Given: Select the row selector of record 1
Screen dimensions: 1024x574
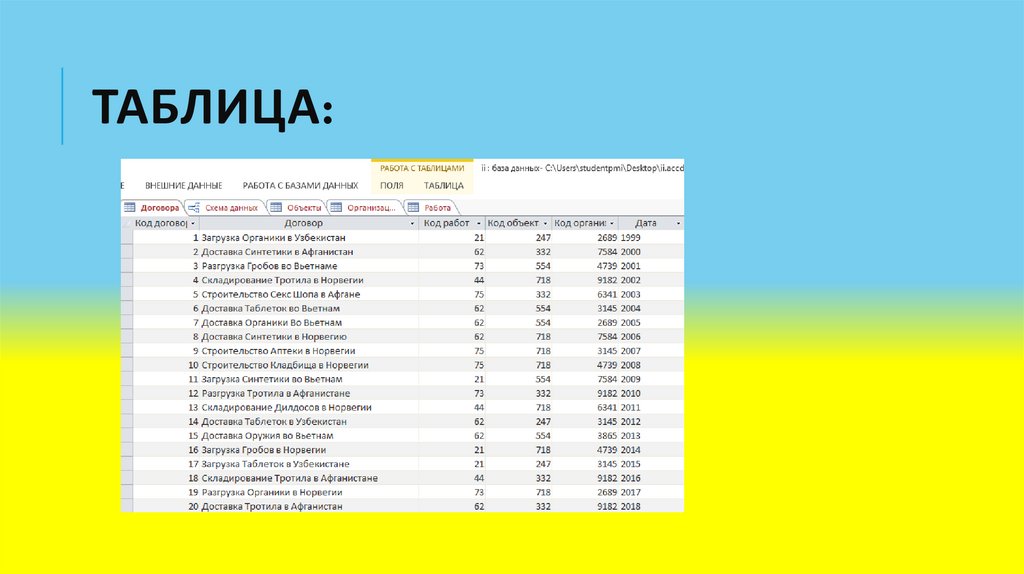Looking at the screenshot, I should (x=126, y=239).
